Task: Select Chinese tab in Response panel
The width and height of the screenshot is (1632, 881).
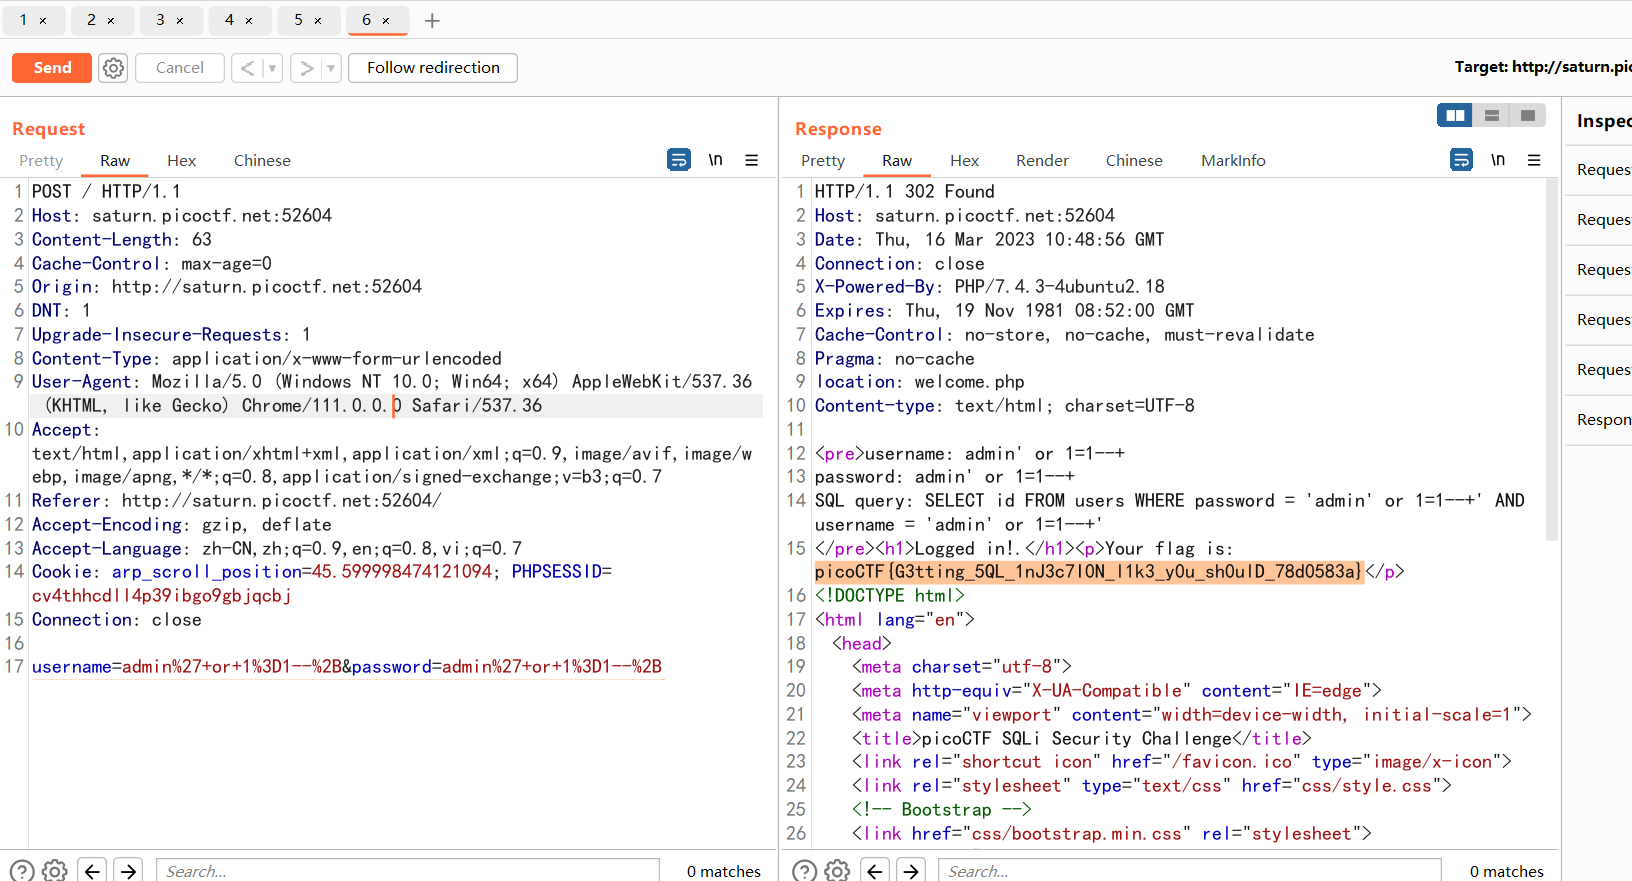Action: [1134, 161]
